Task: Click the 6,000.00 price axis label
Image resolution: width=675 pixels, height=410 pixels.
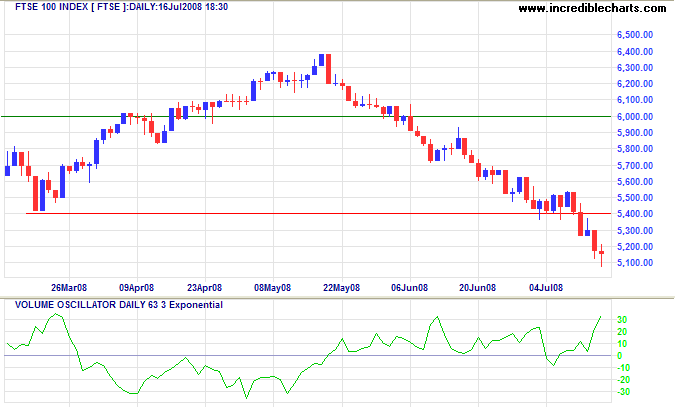Action: 635,117
